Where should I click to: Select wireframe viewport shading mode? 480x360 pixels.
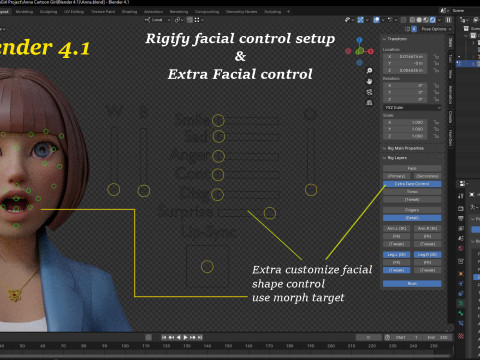coord(413,20)
